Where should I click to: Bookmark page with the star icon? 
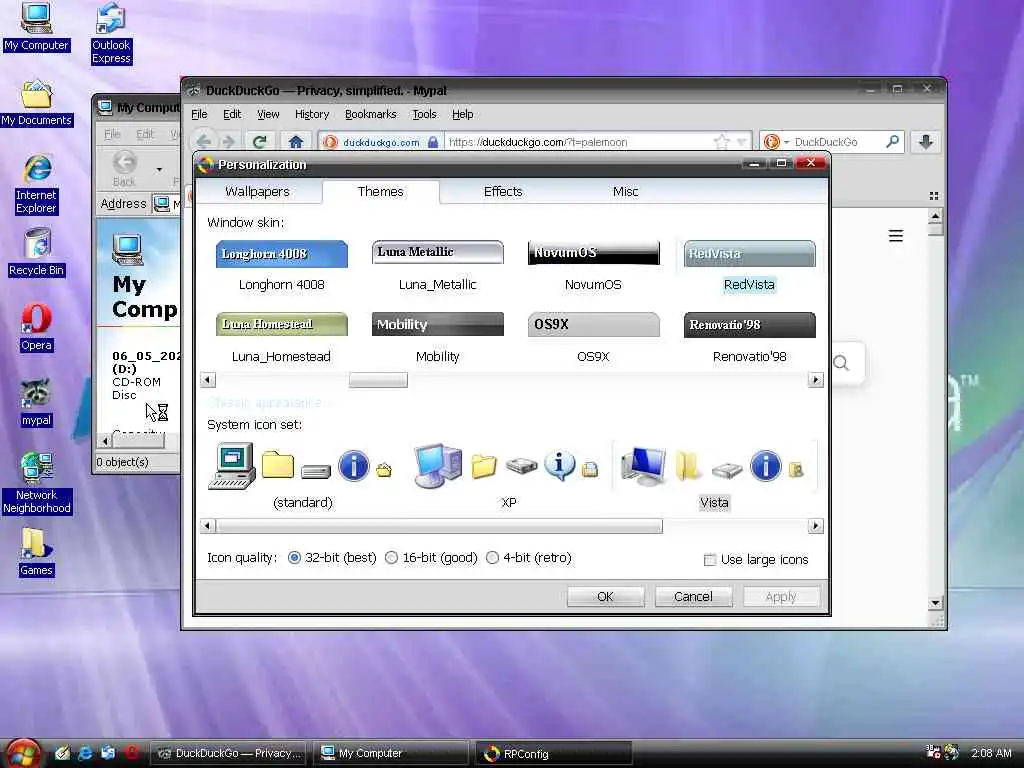click(721, 142)
